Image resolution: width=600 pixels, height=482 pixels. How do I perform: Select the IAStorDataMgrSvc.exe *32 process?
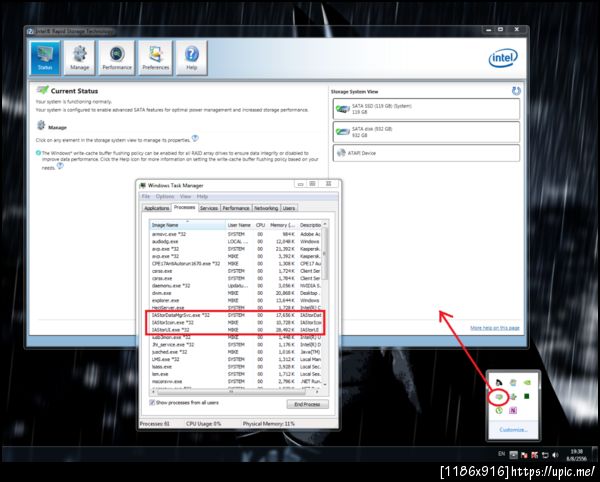tap(235, 315)
